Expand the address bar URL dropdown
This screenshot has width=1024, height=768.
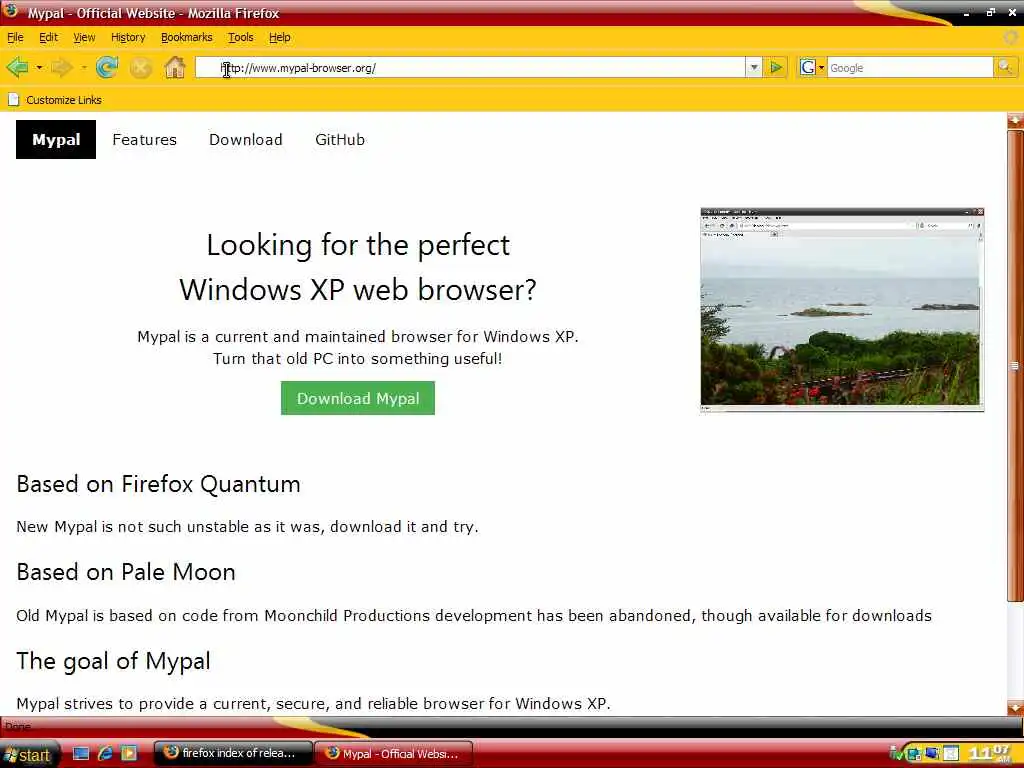coord(754,67)
